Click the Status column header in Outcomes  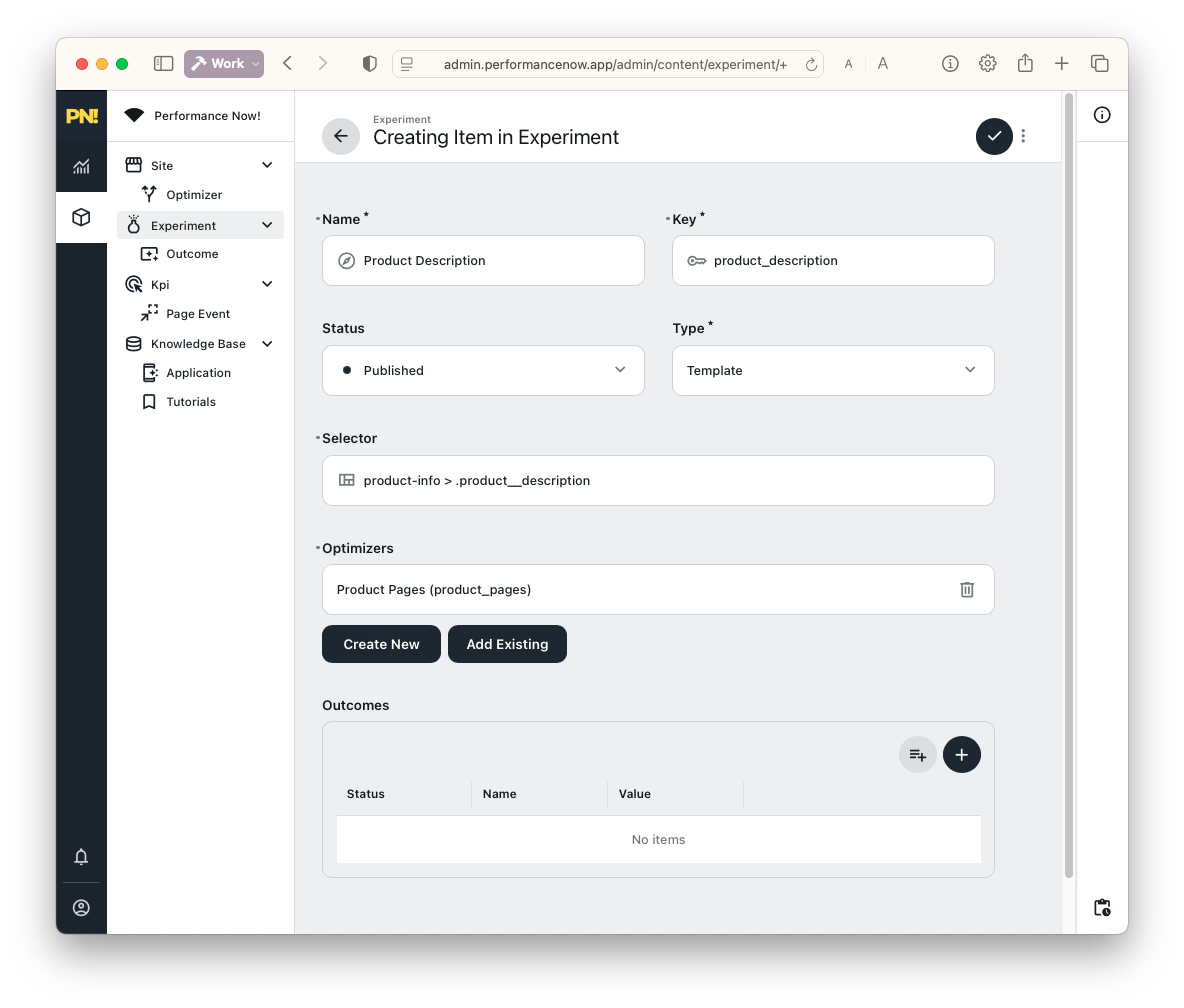coord(365,794)
